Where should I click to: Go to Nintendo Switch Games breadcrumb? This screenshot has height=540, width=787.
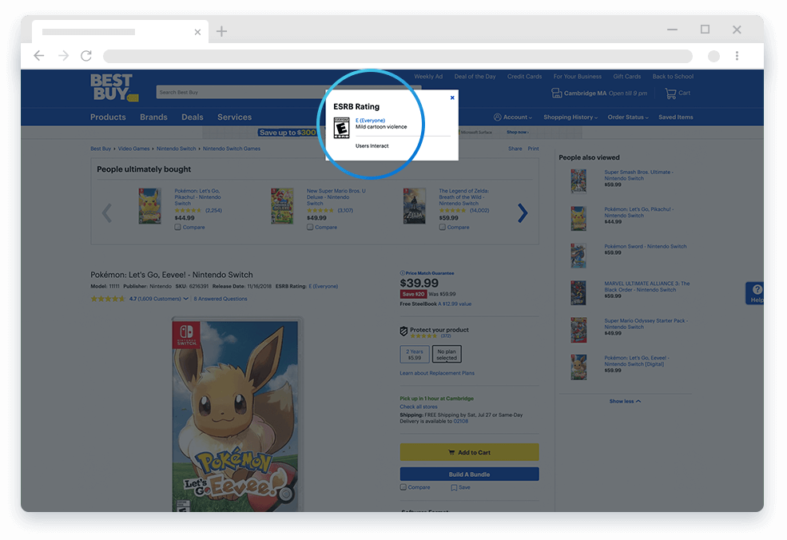click(x=231, y=149)
